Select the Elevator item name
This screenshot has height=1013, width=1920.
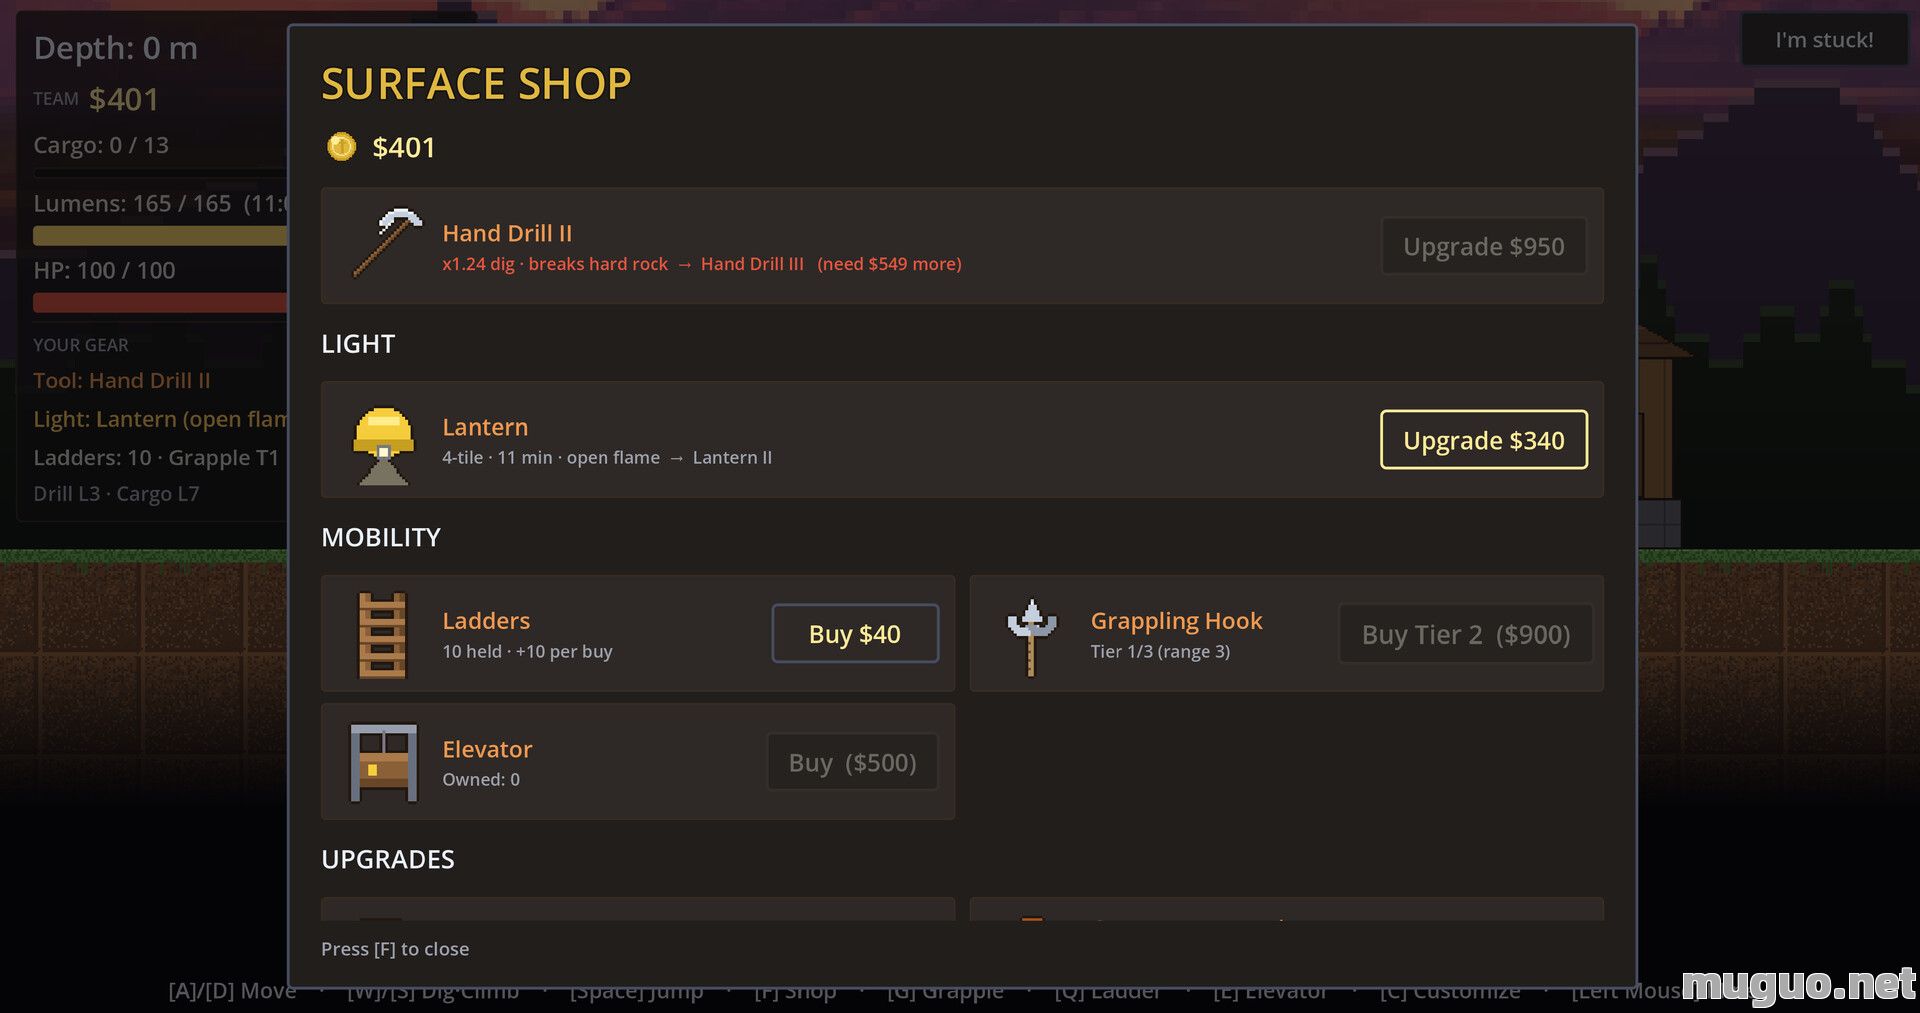[x=487, y=749]
